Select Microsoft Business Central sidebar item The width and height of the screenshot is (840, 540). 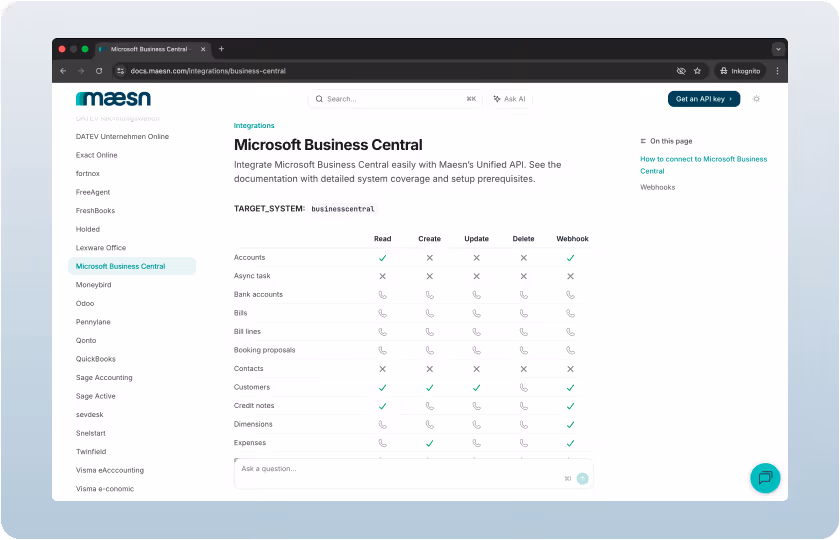coord(132,266)
